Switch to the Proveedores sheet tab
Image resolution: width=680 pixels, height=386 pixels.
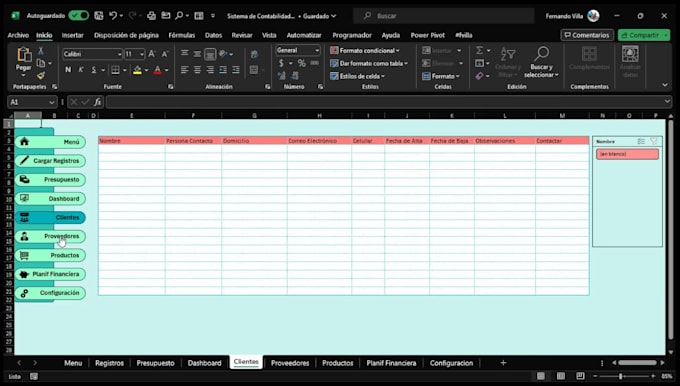point(290,363)
